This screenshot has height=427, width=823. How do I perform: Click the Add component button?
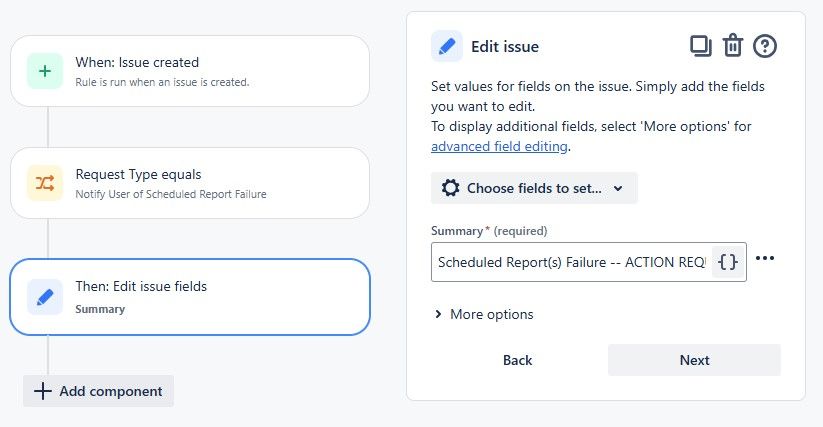coord(99,391)
